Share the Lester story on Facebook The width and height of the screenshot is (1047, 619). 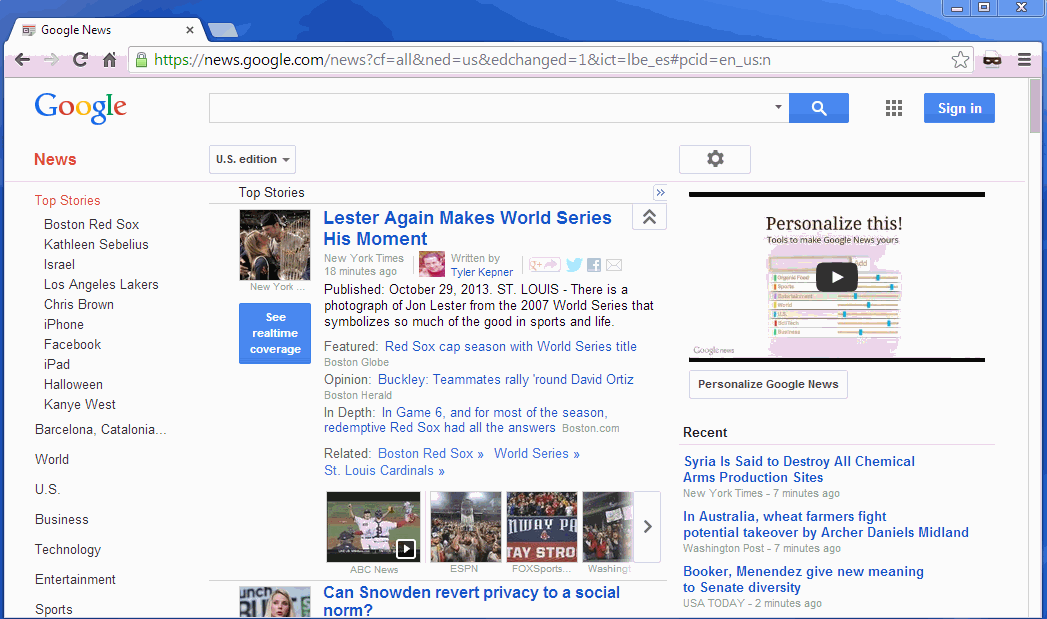594,265
